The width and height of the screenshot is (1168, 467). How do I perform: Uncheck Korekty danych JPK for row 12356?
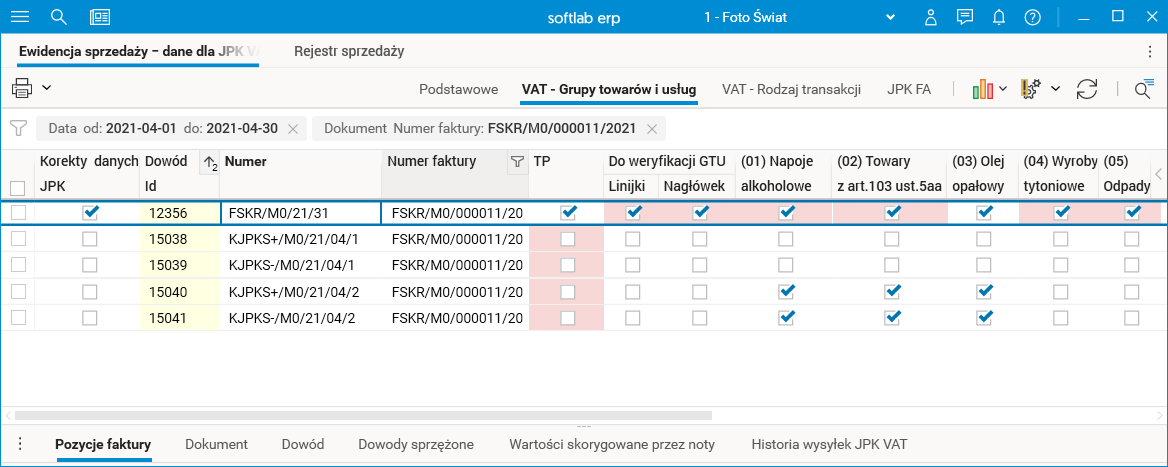coord(90,212)
